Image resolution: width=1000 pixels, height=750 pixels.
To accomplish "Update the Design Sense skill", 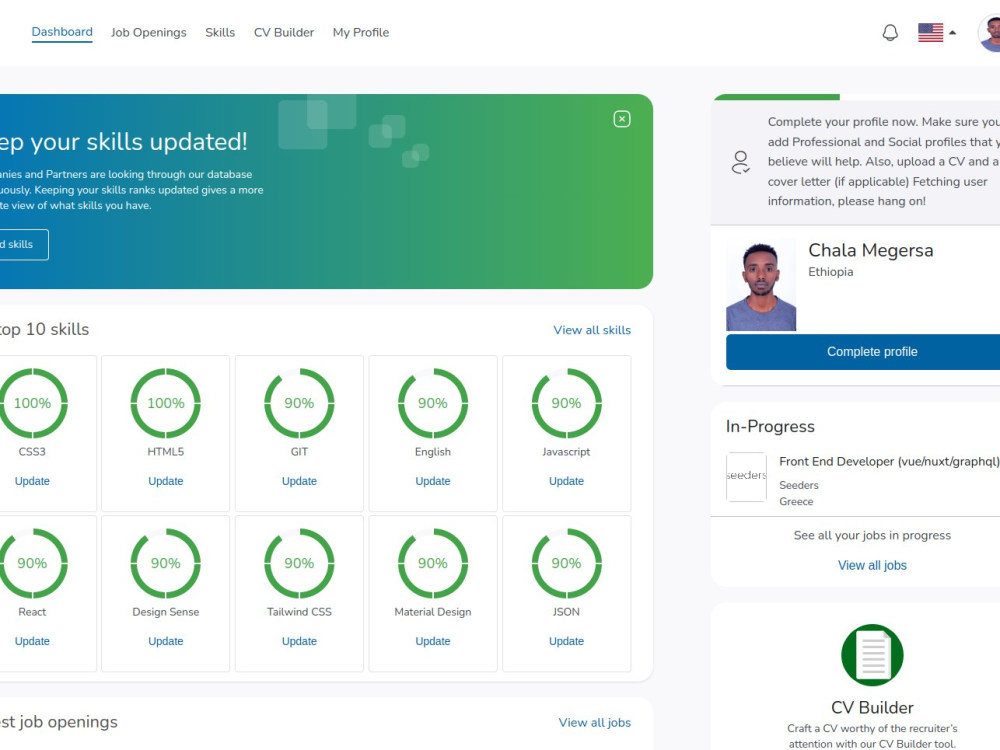I will [166, 641].
